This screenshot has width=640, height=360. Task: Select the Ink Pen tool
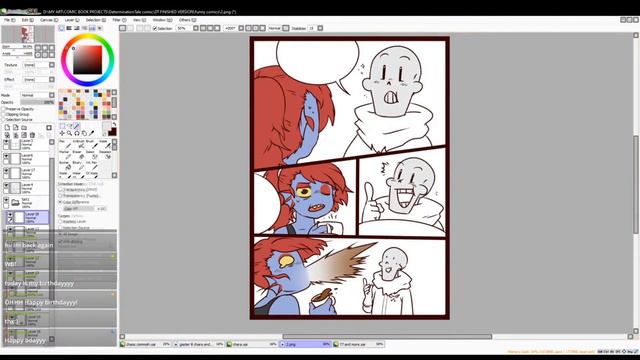coord(93,165)
